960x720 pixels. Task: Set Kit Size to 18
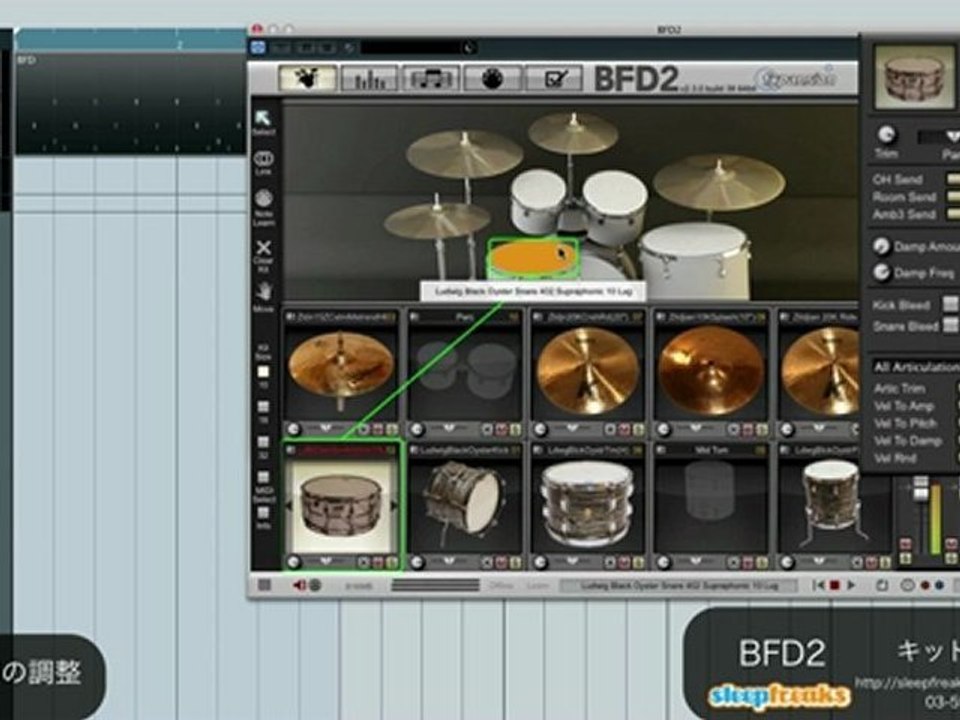263,407
